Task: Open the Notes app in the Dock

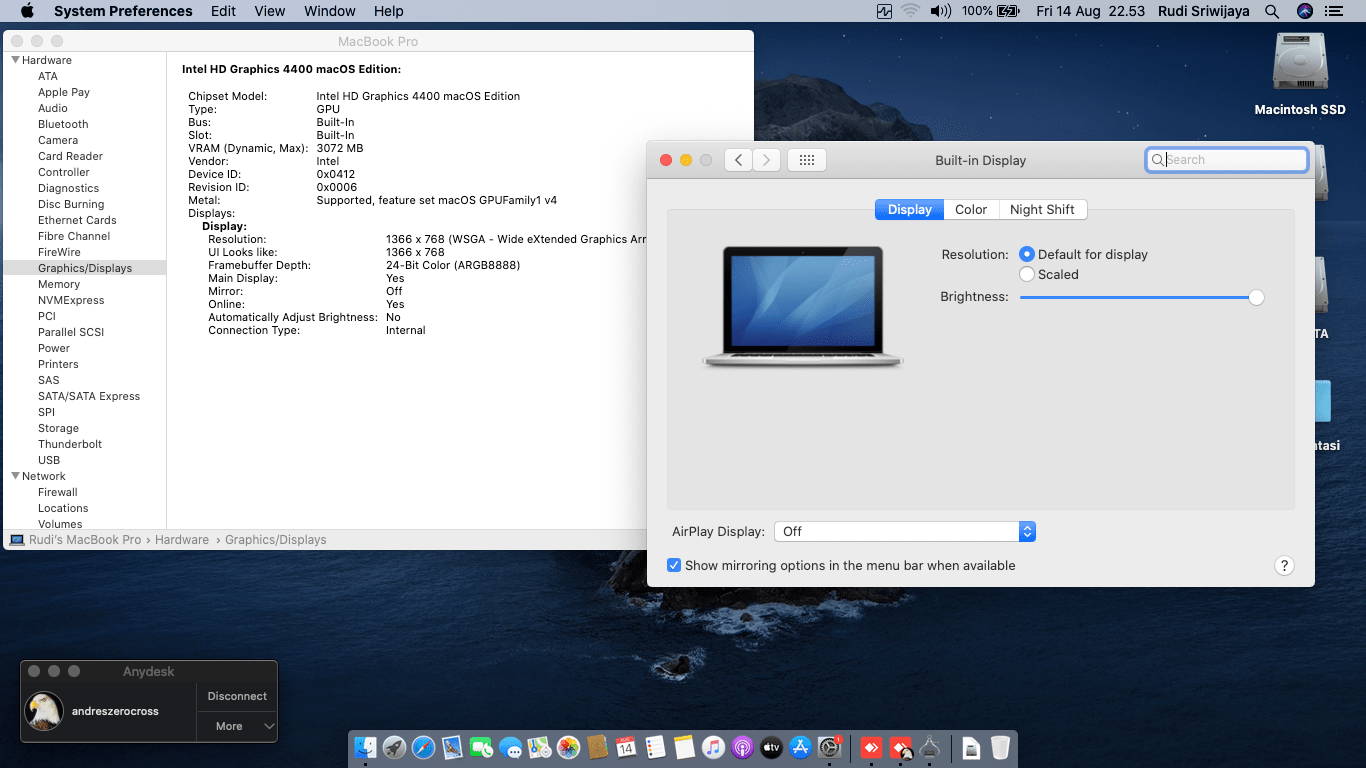Action: coord(684,747)
